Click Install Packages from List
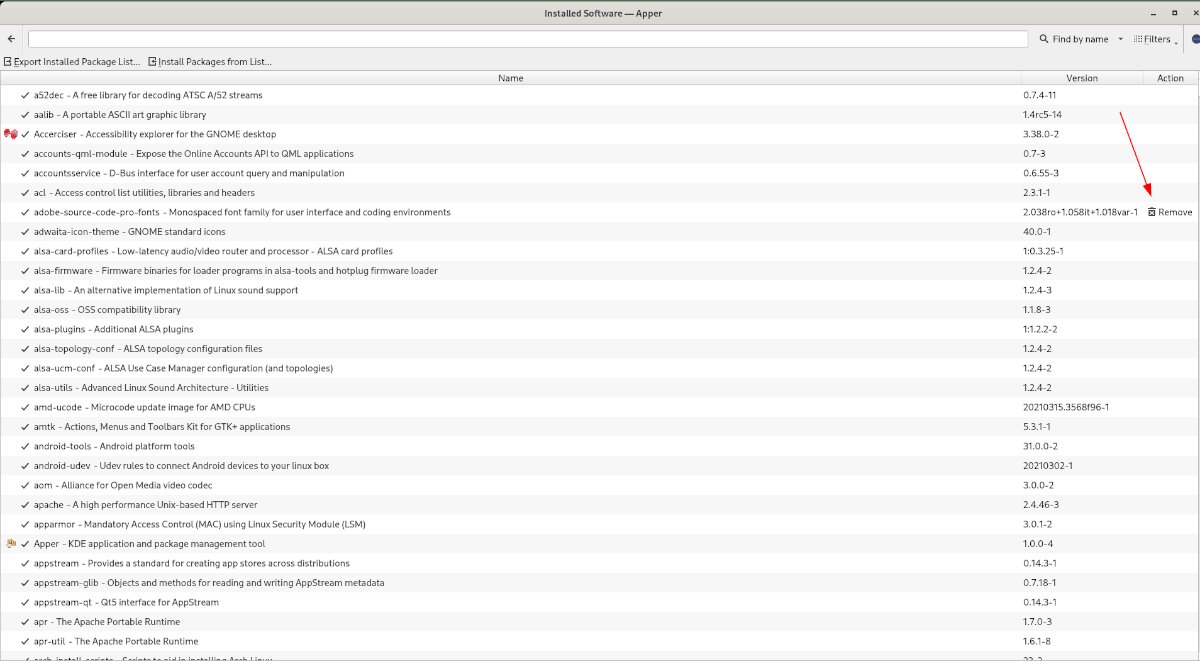This screenshot has height=661, width=1200. click(213, 61)
